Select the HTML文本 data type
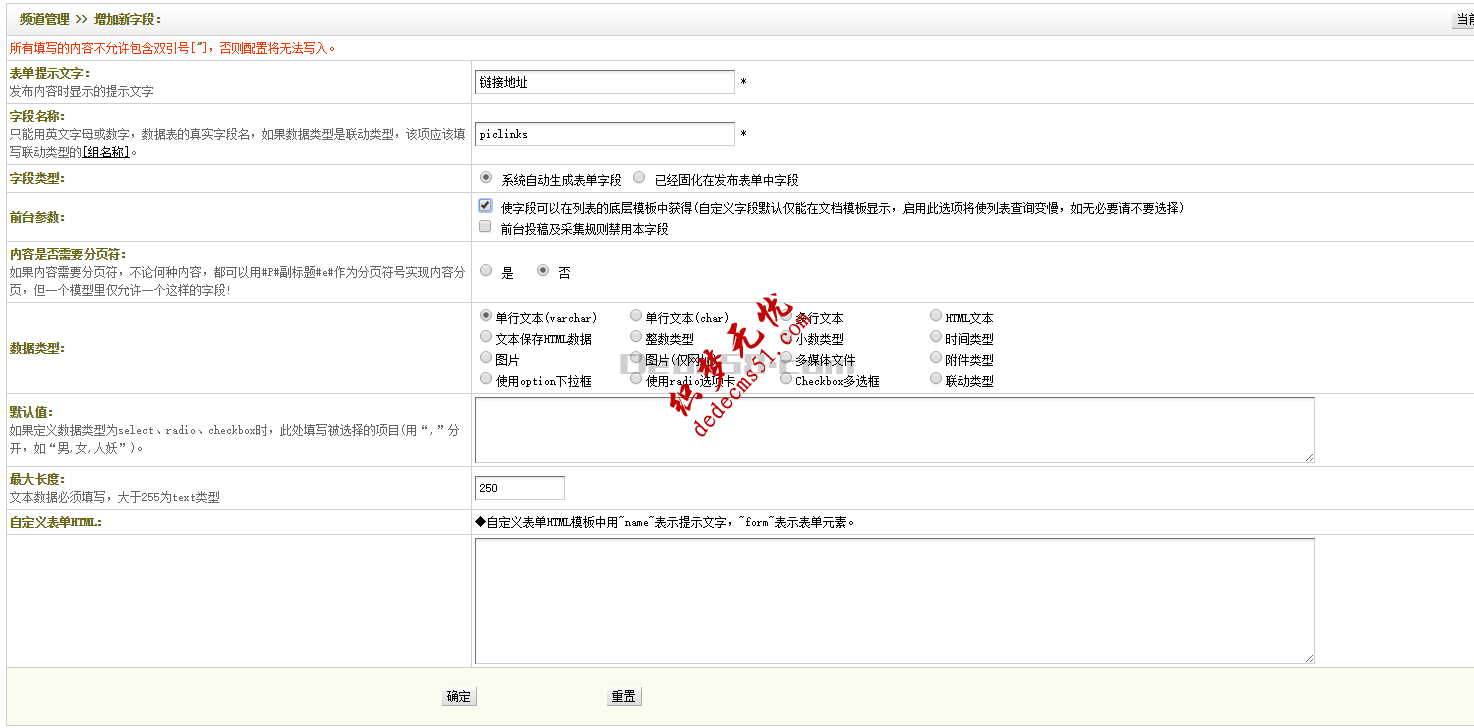Screen dimensions: 1474x728 pyautogui.click(x=936, y=315)
